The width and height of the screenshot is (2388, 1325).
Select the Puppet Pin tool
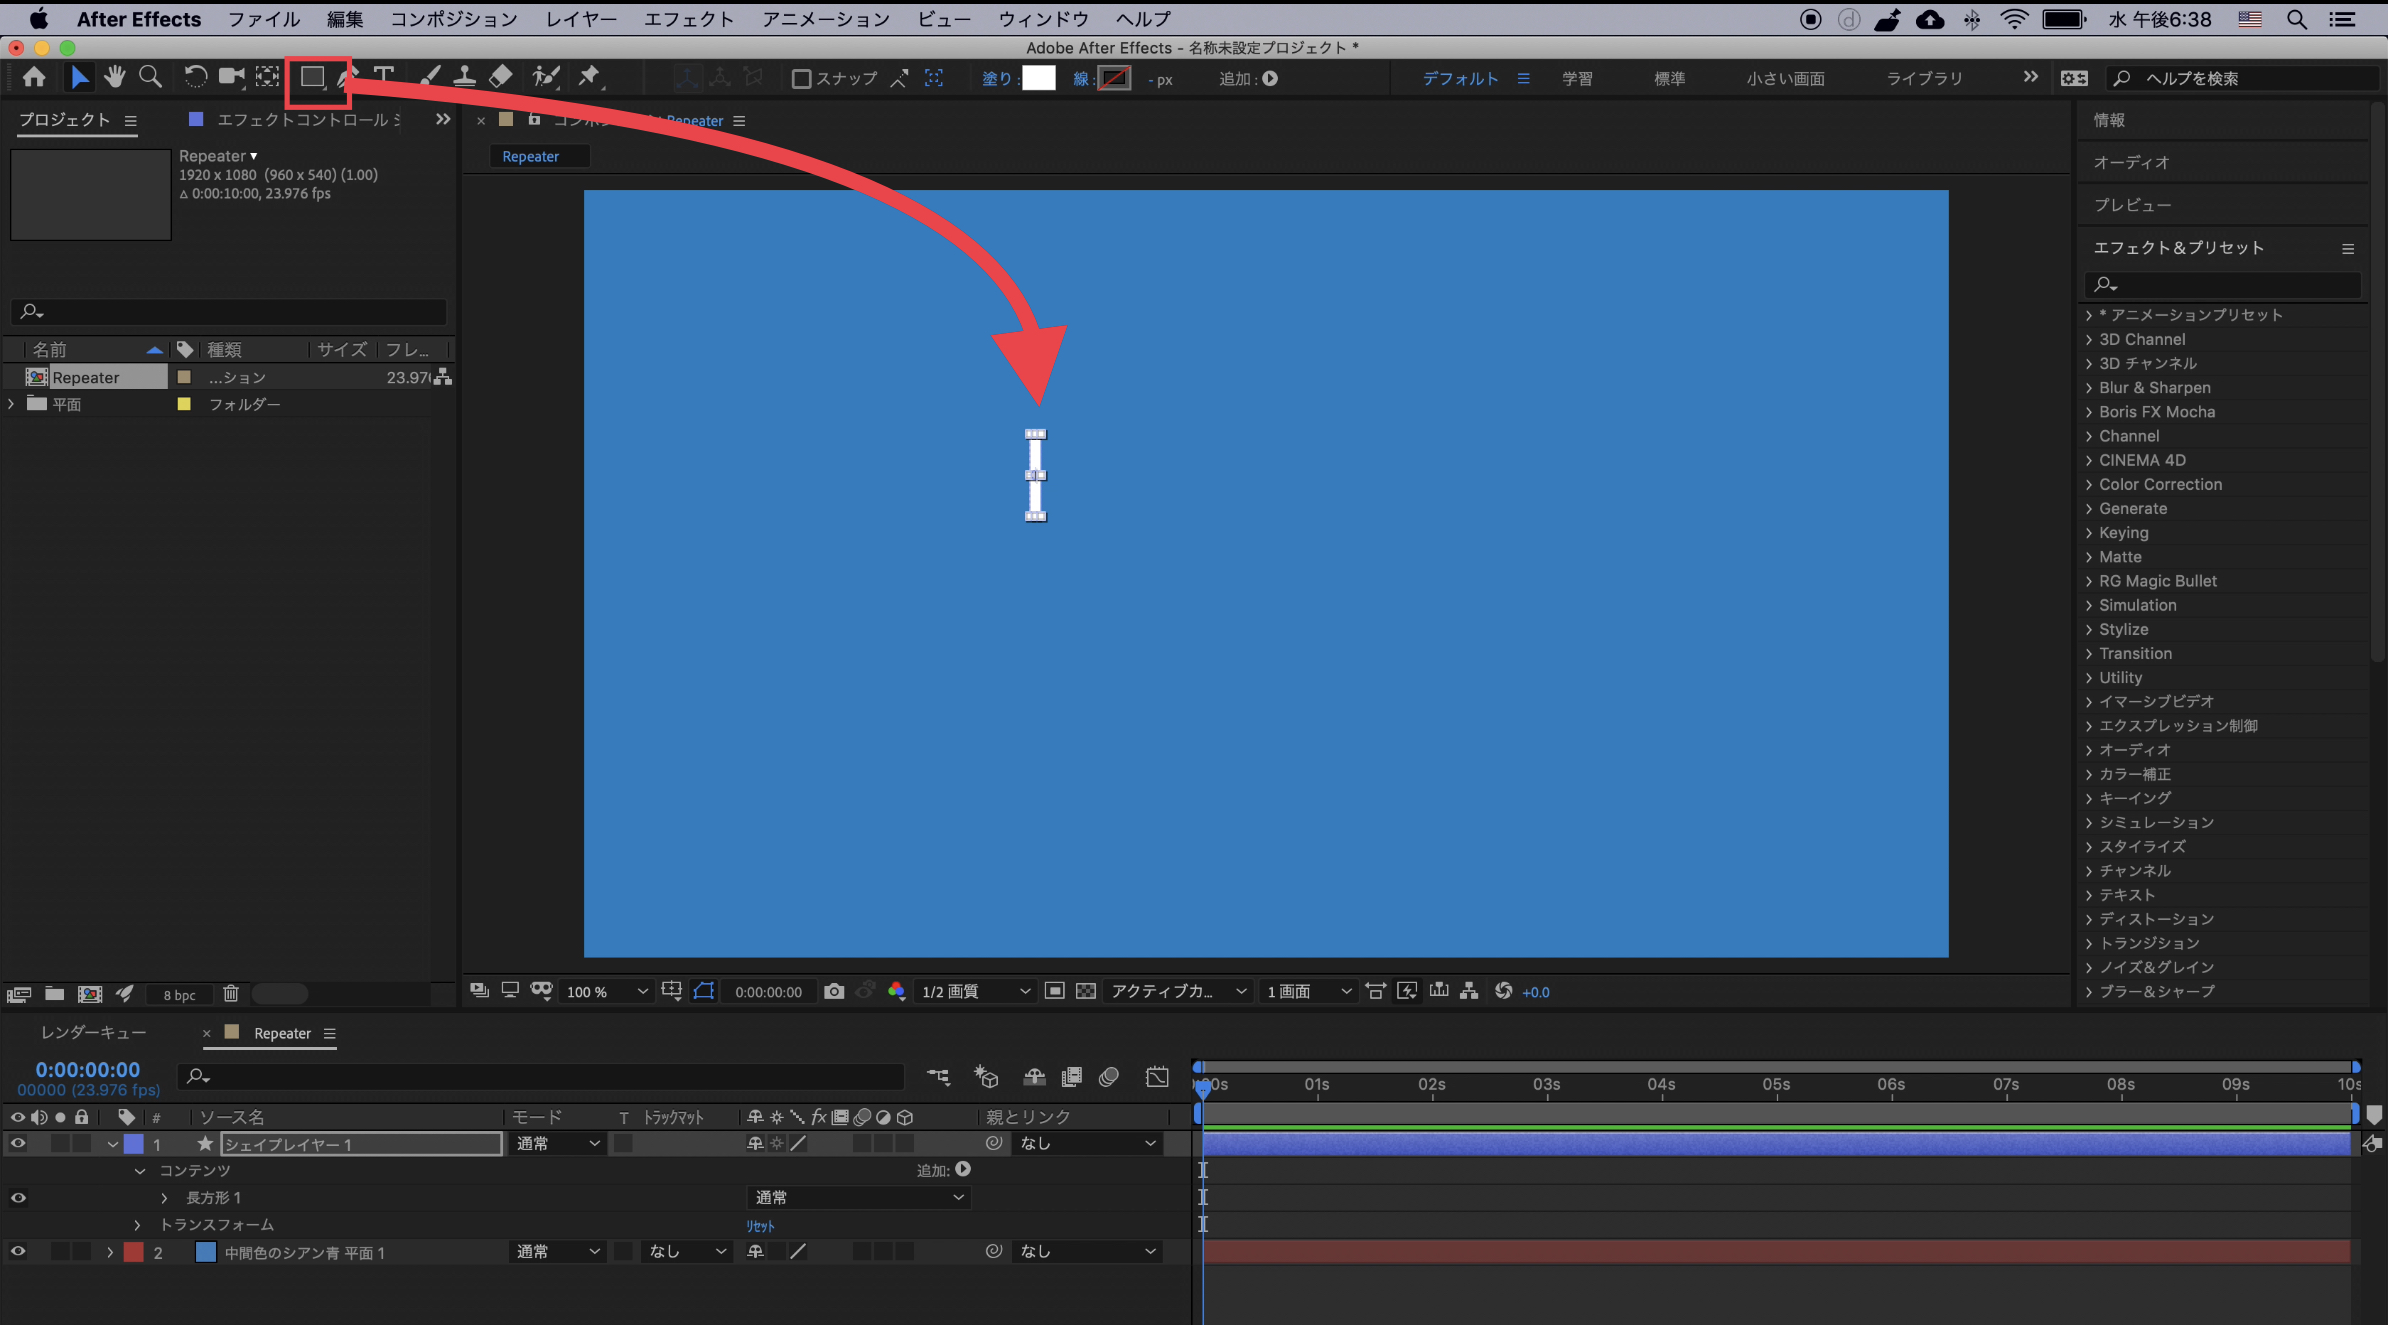(x=590, y=77)
